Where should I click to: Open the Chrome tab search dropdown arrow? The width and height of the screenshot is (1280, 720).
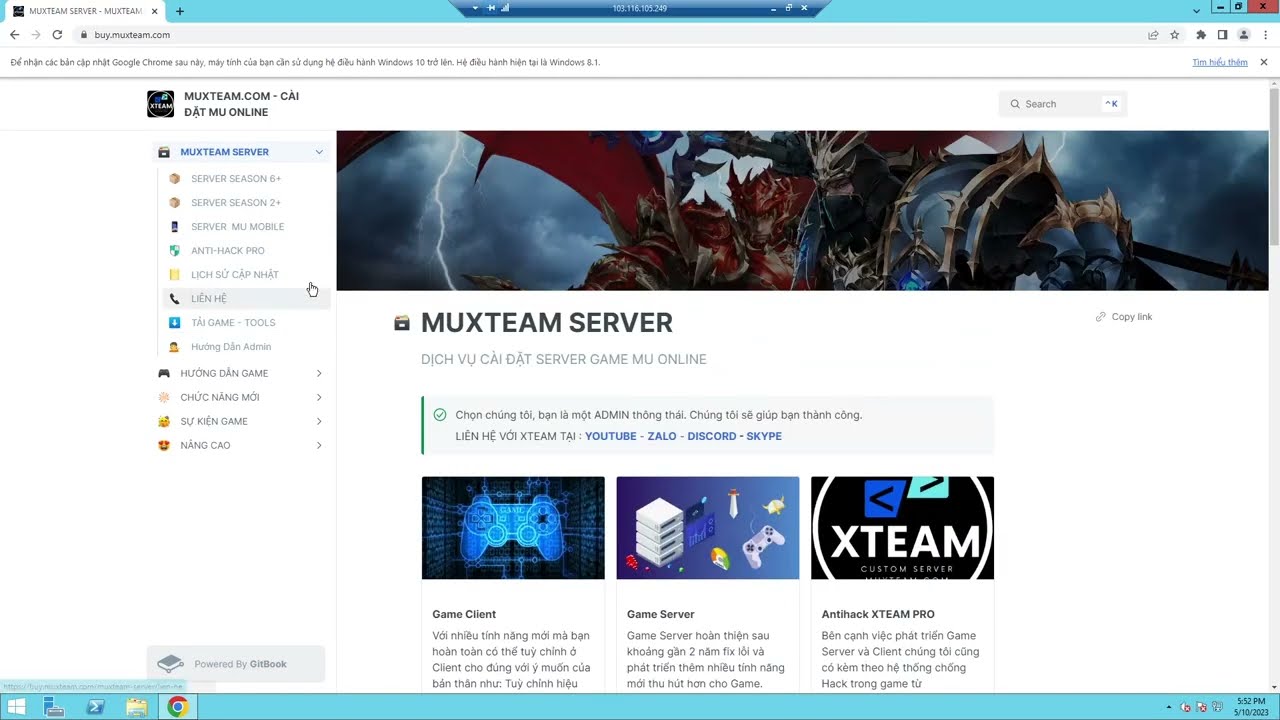coord(1197,10)
